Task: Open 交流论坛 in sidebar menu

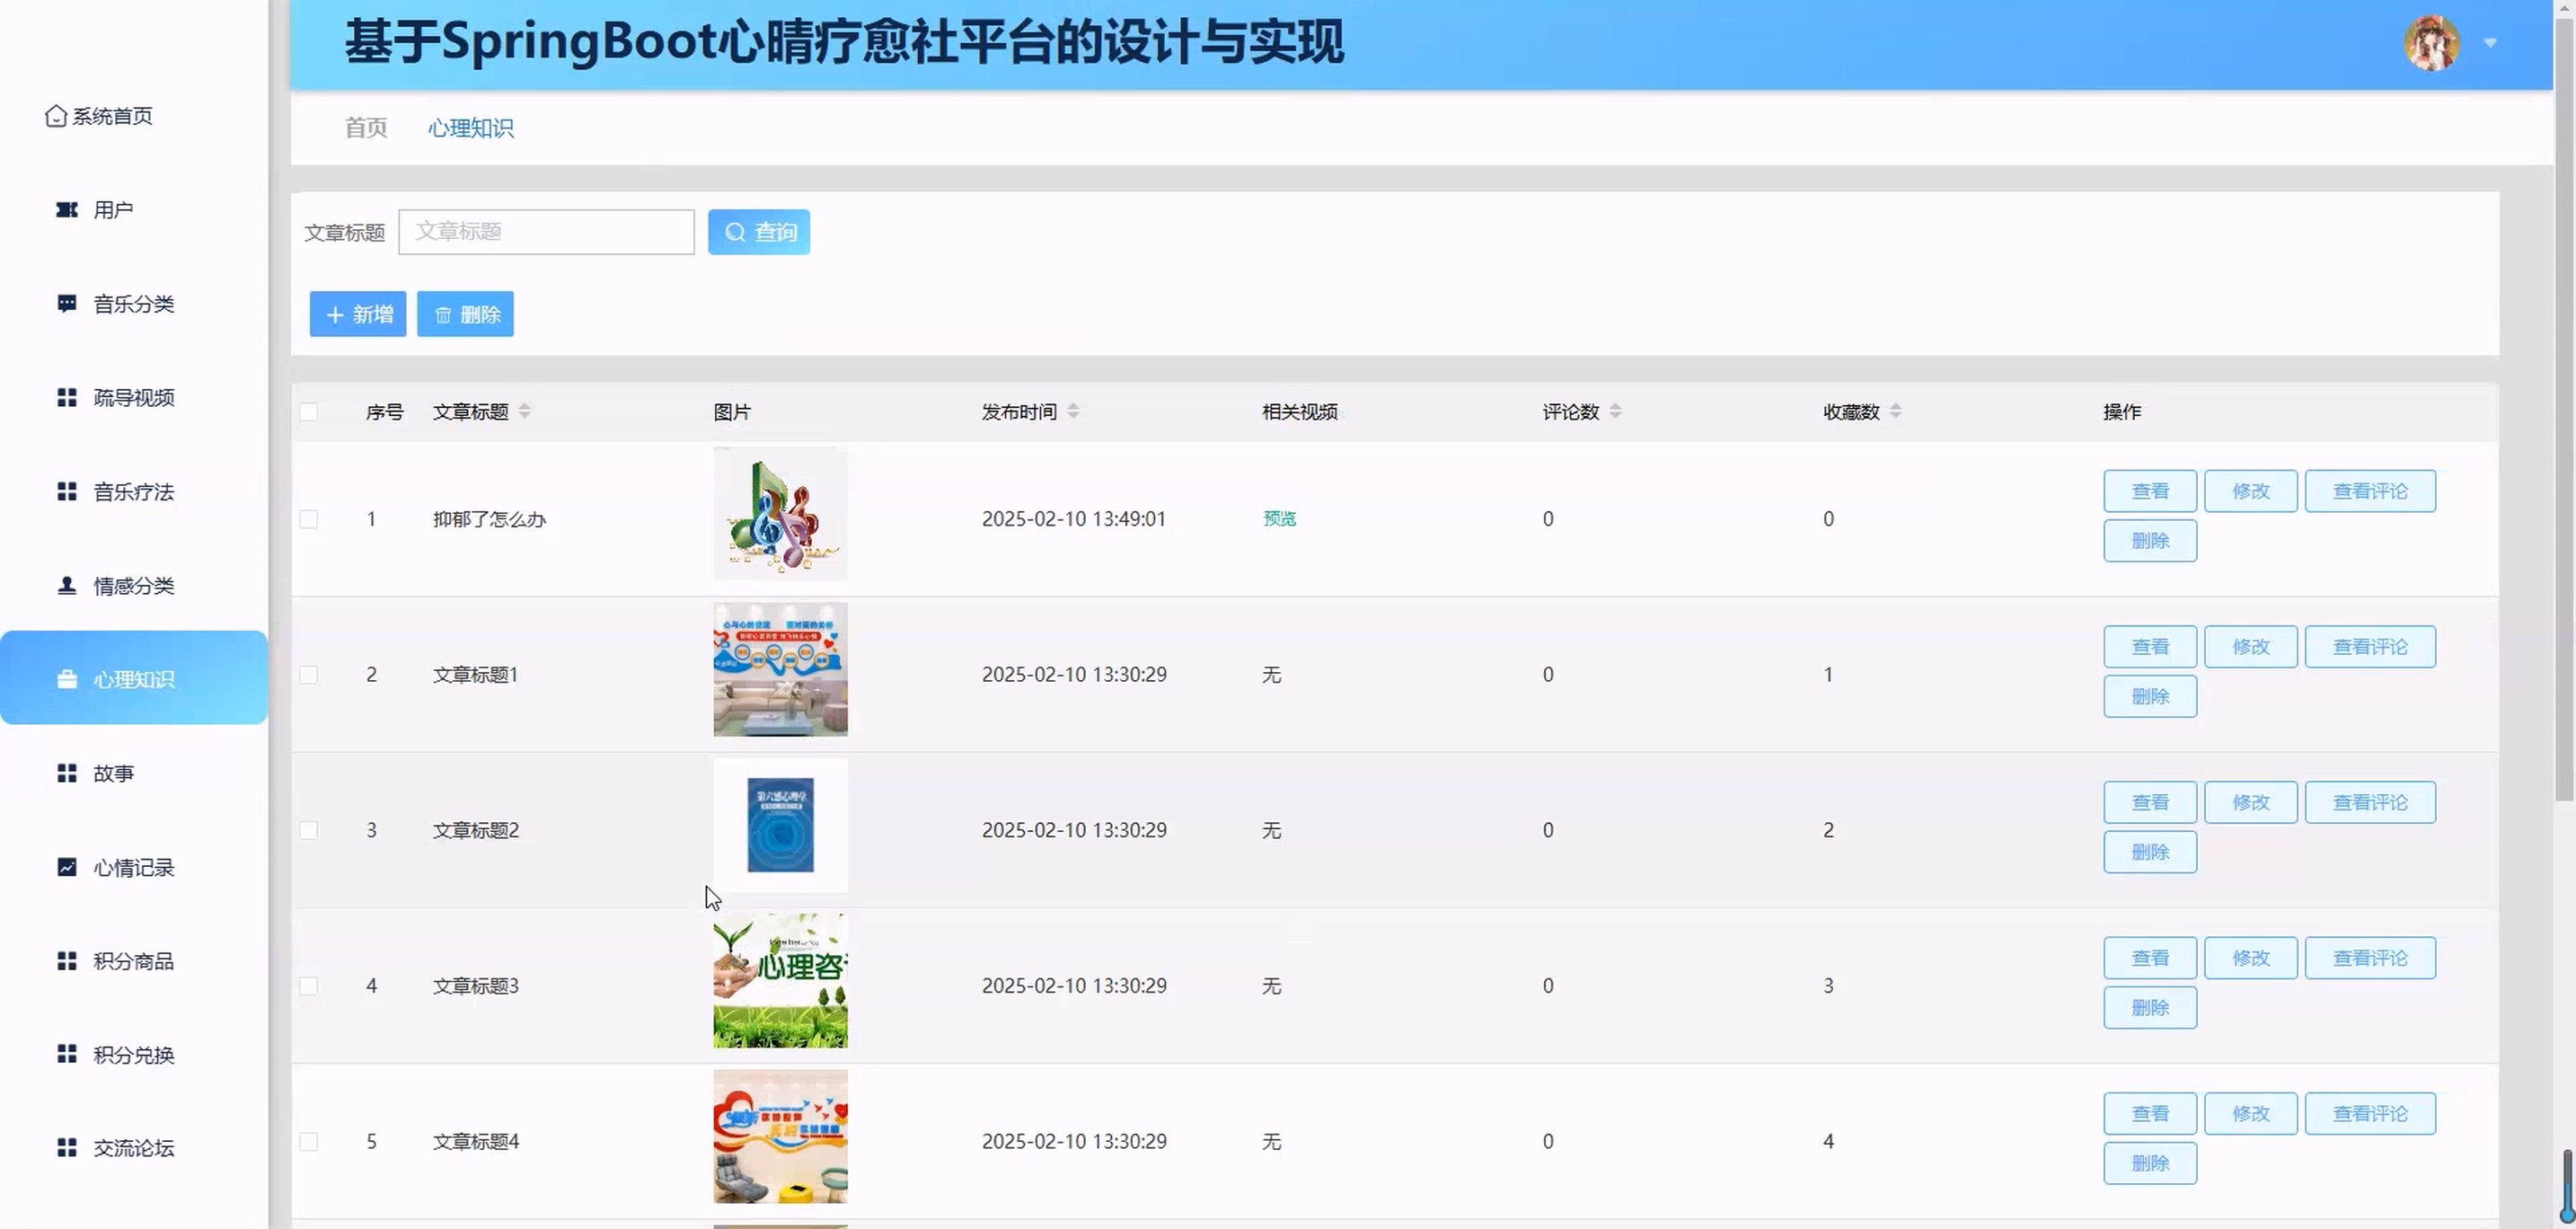Action: click(x=133, y=1148)
